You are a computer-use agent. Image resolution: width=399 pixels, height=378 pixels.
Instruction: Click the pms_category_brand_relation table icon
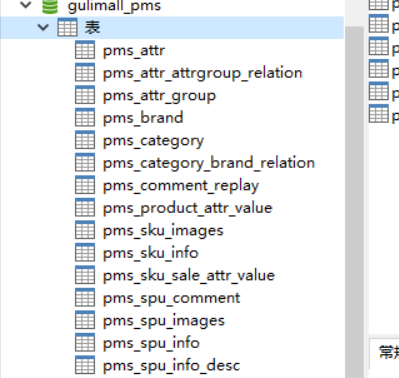point(85,162)
